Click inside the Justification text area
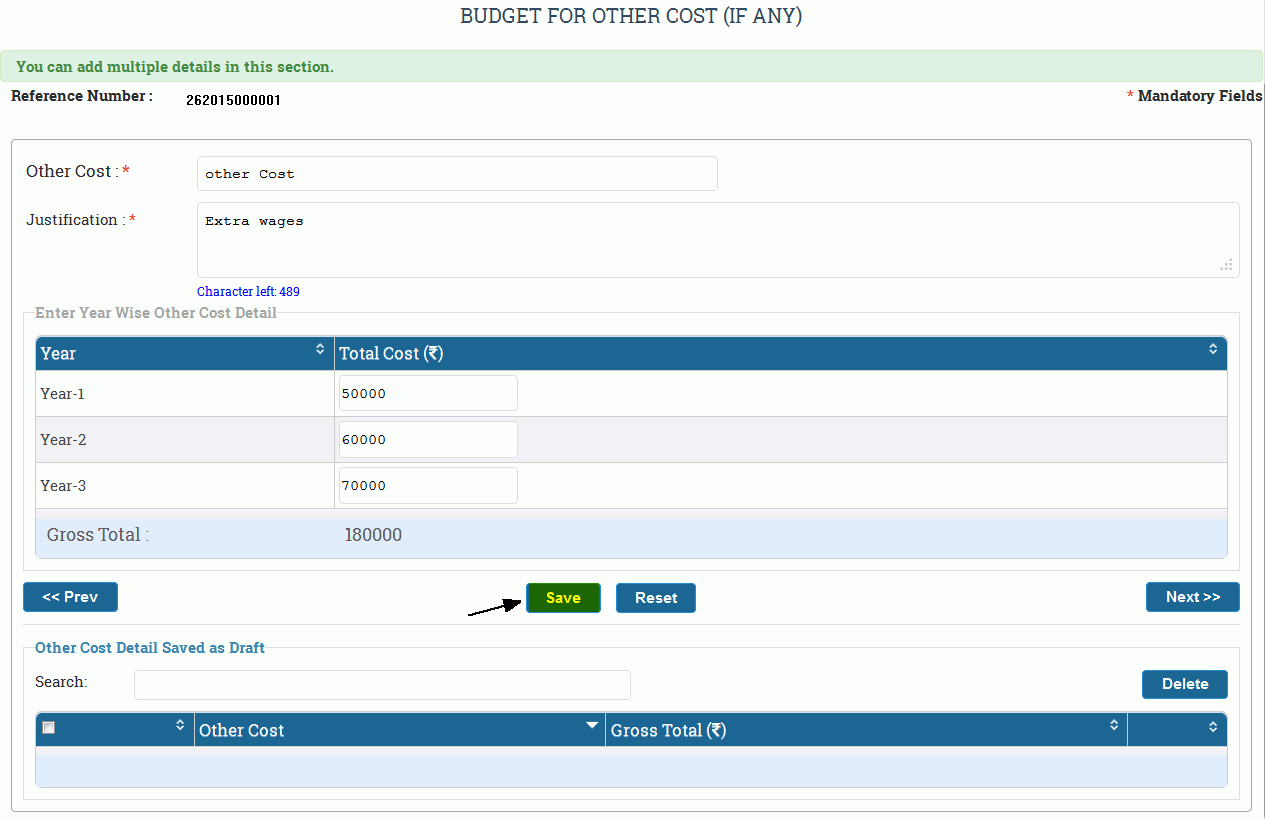Screen dimensions: 1265x820 click(717, 240)
